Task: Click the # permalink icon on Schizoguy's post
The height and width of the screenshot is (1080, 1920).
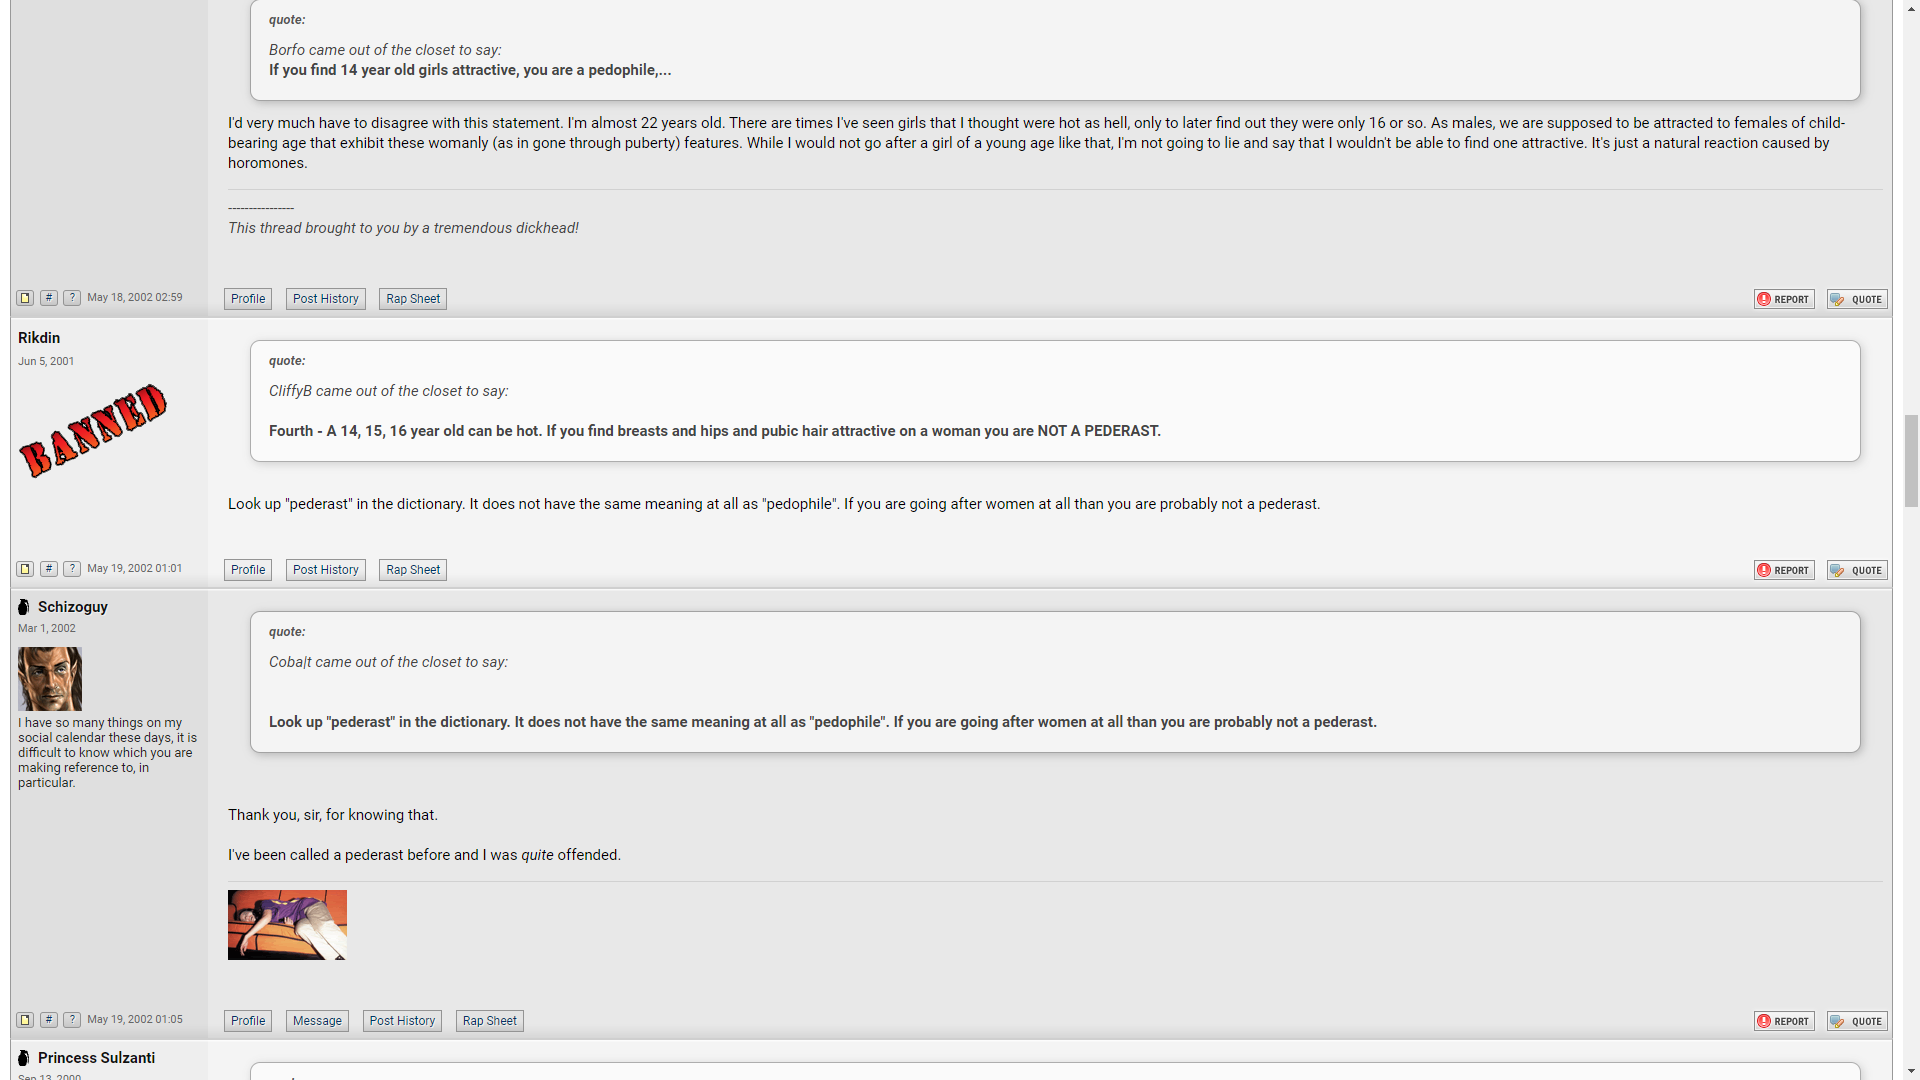Action: 49,1020
